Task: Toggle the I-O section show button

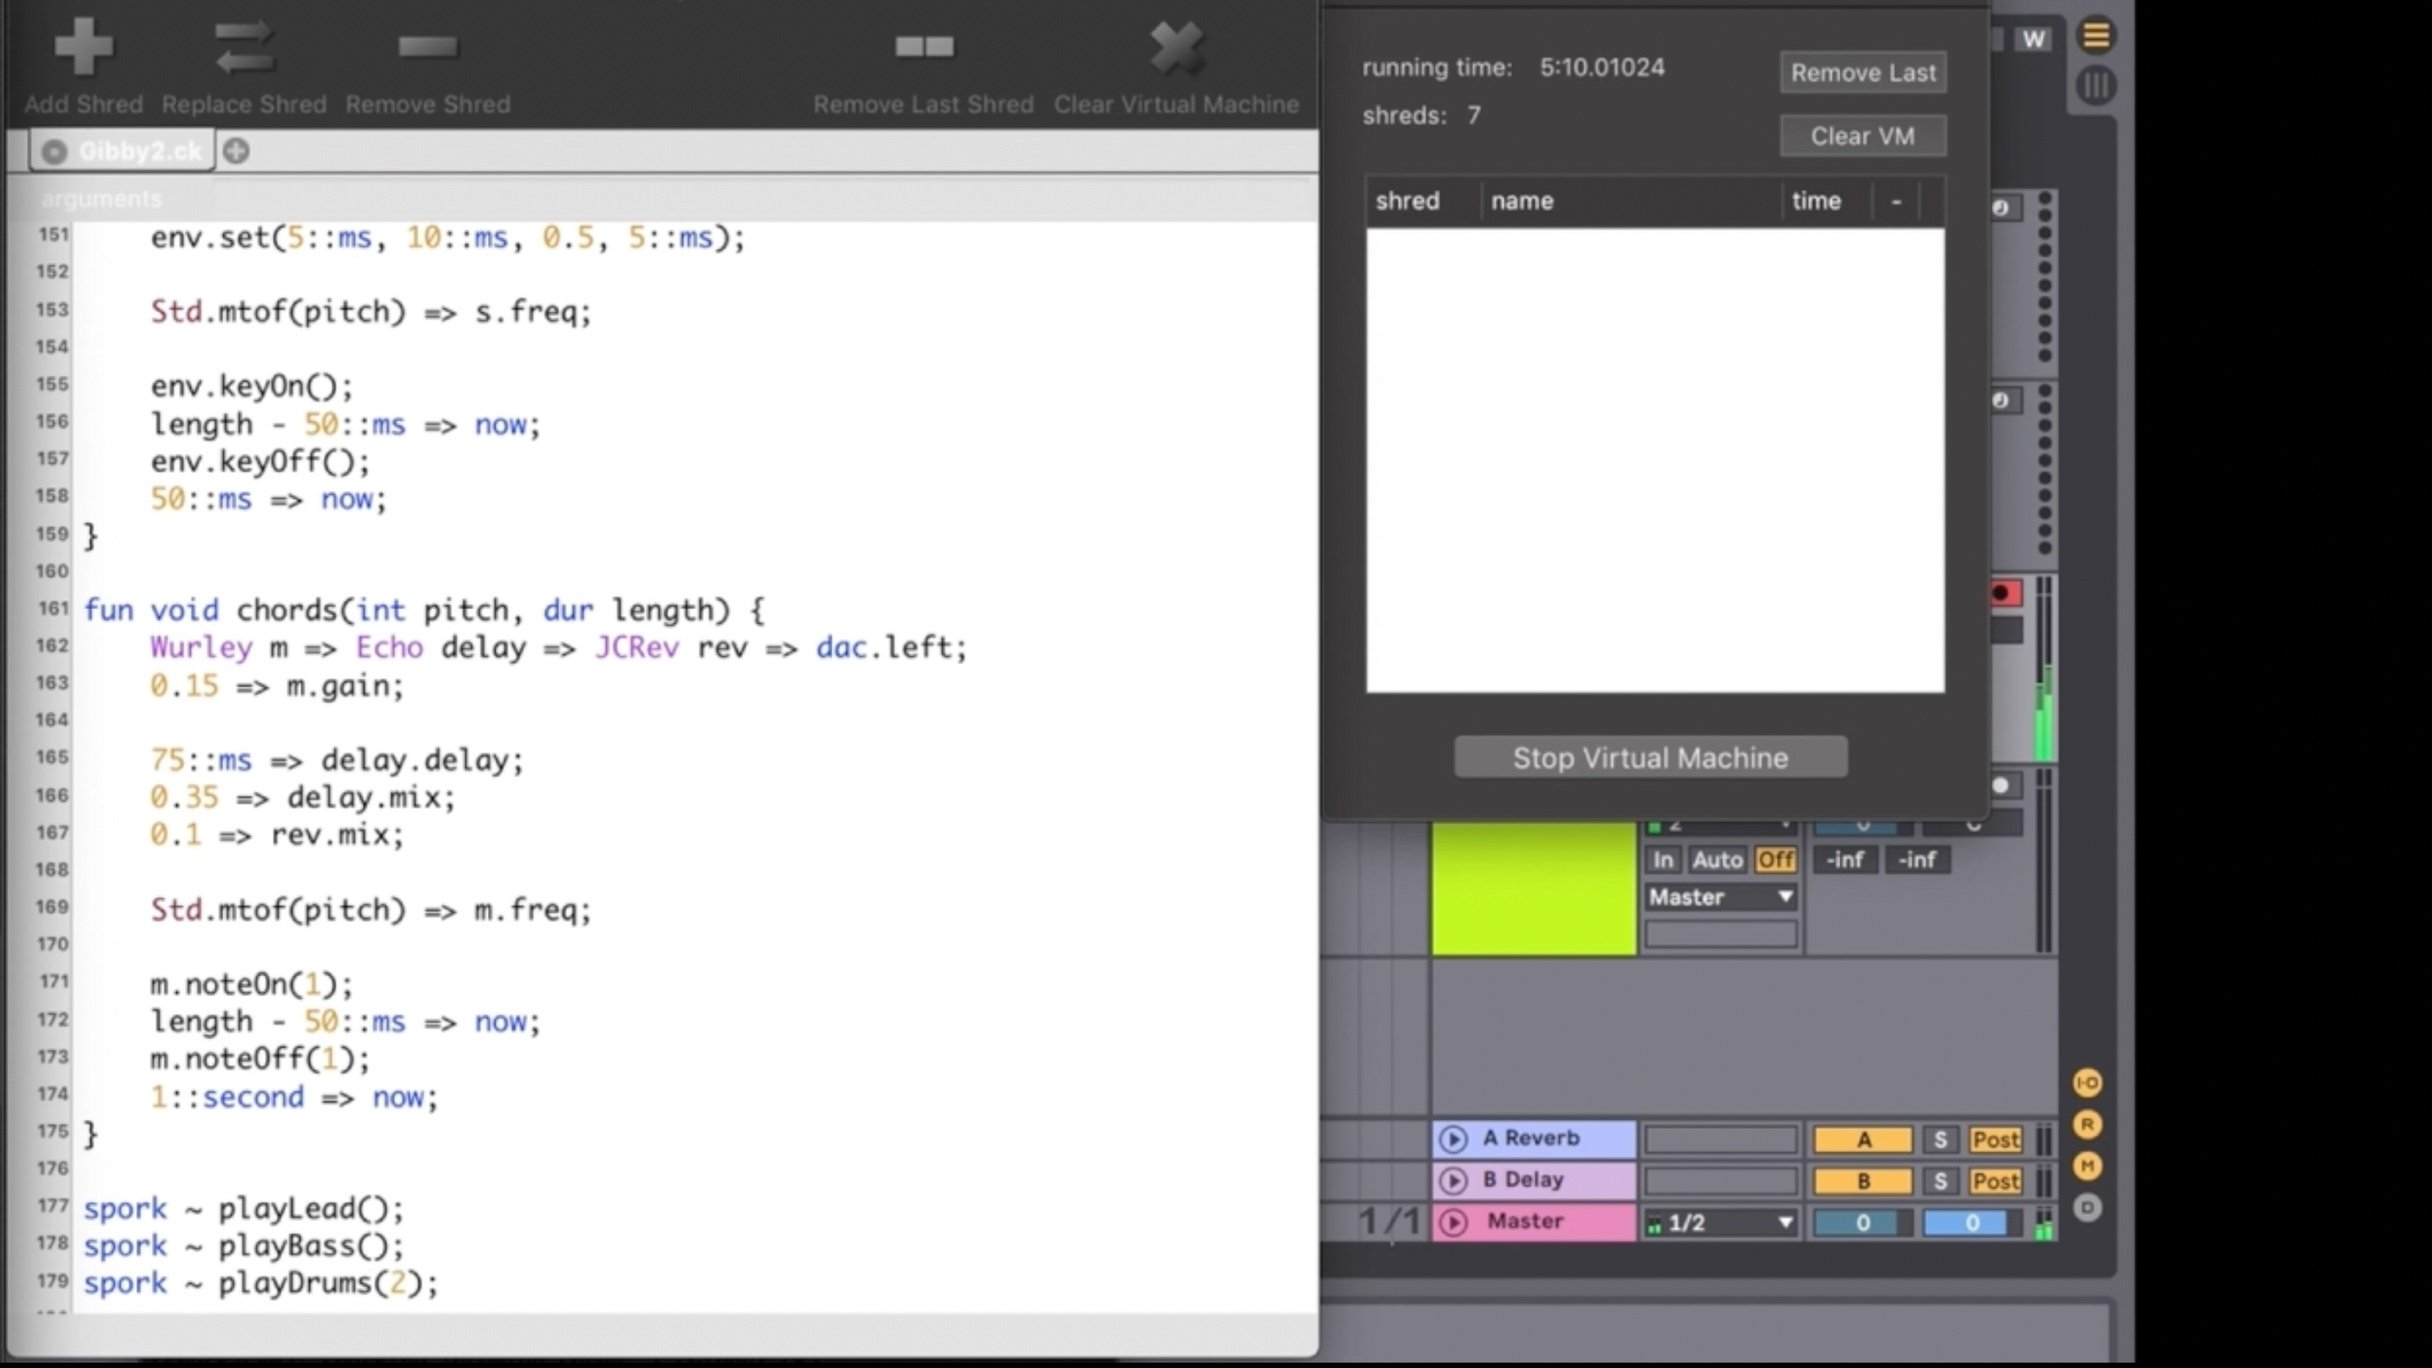Action: pos(2087,1083)
